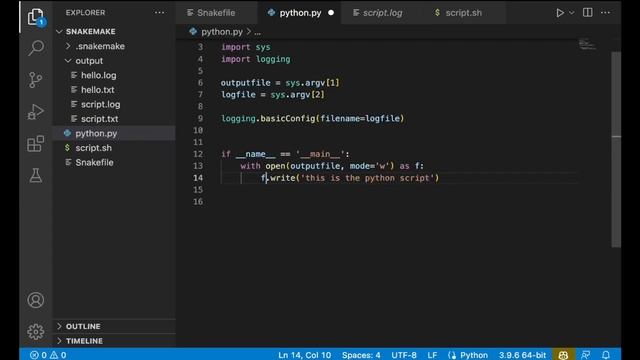Open the notifications bell
This screenshot has height=360, width=640.
tap(606, 355)
